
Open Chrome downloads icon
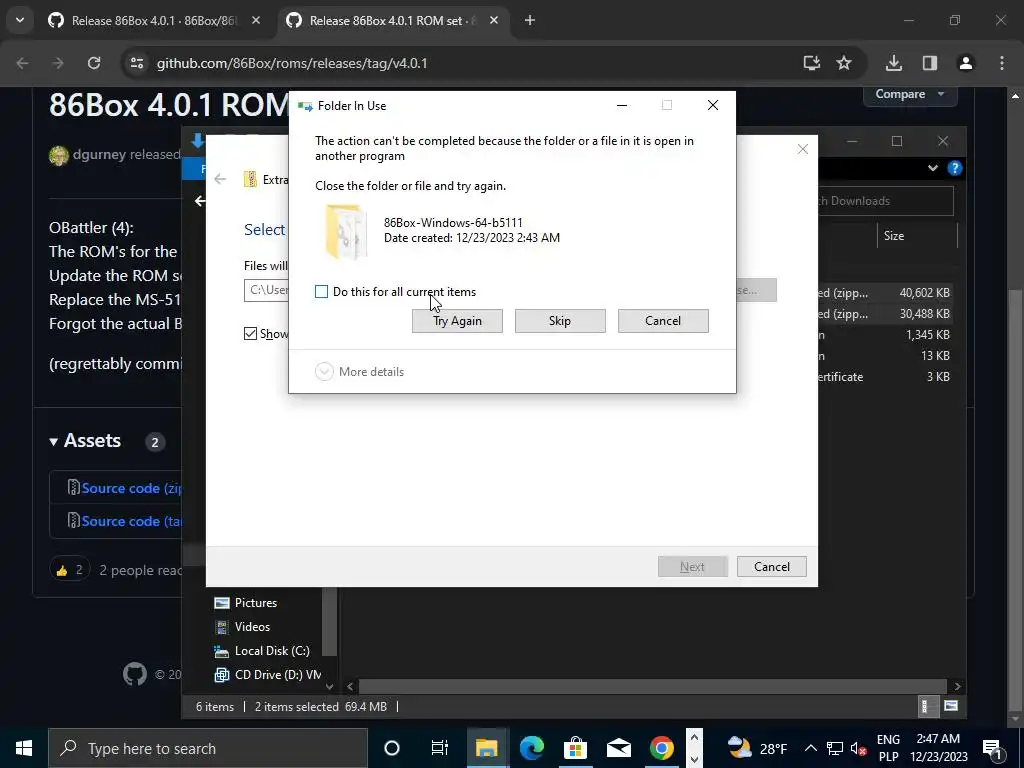tap(894, 63)
